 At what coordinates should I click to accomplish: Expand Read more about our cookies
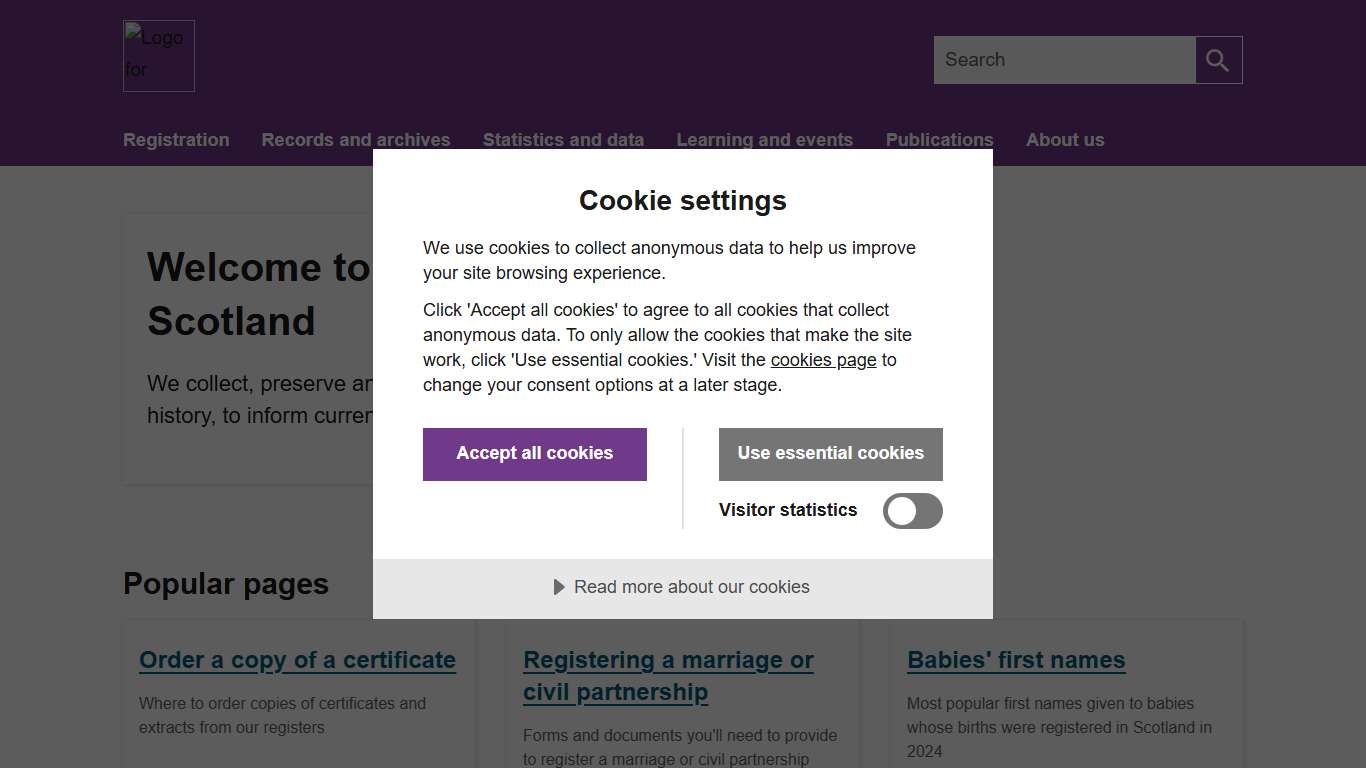coord(682,588)
